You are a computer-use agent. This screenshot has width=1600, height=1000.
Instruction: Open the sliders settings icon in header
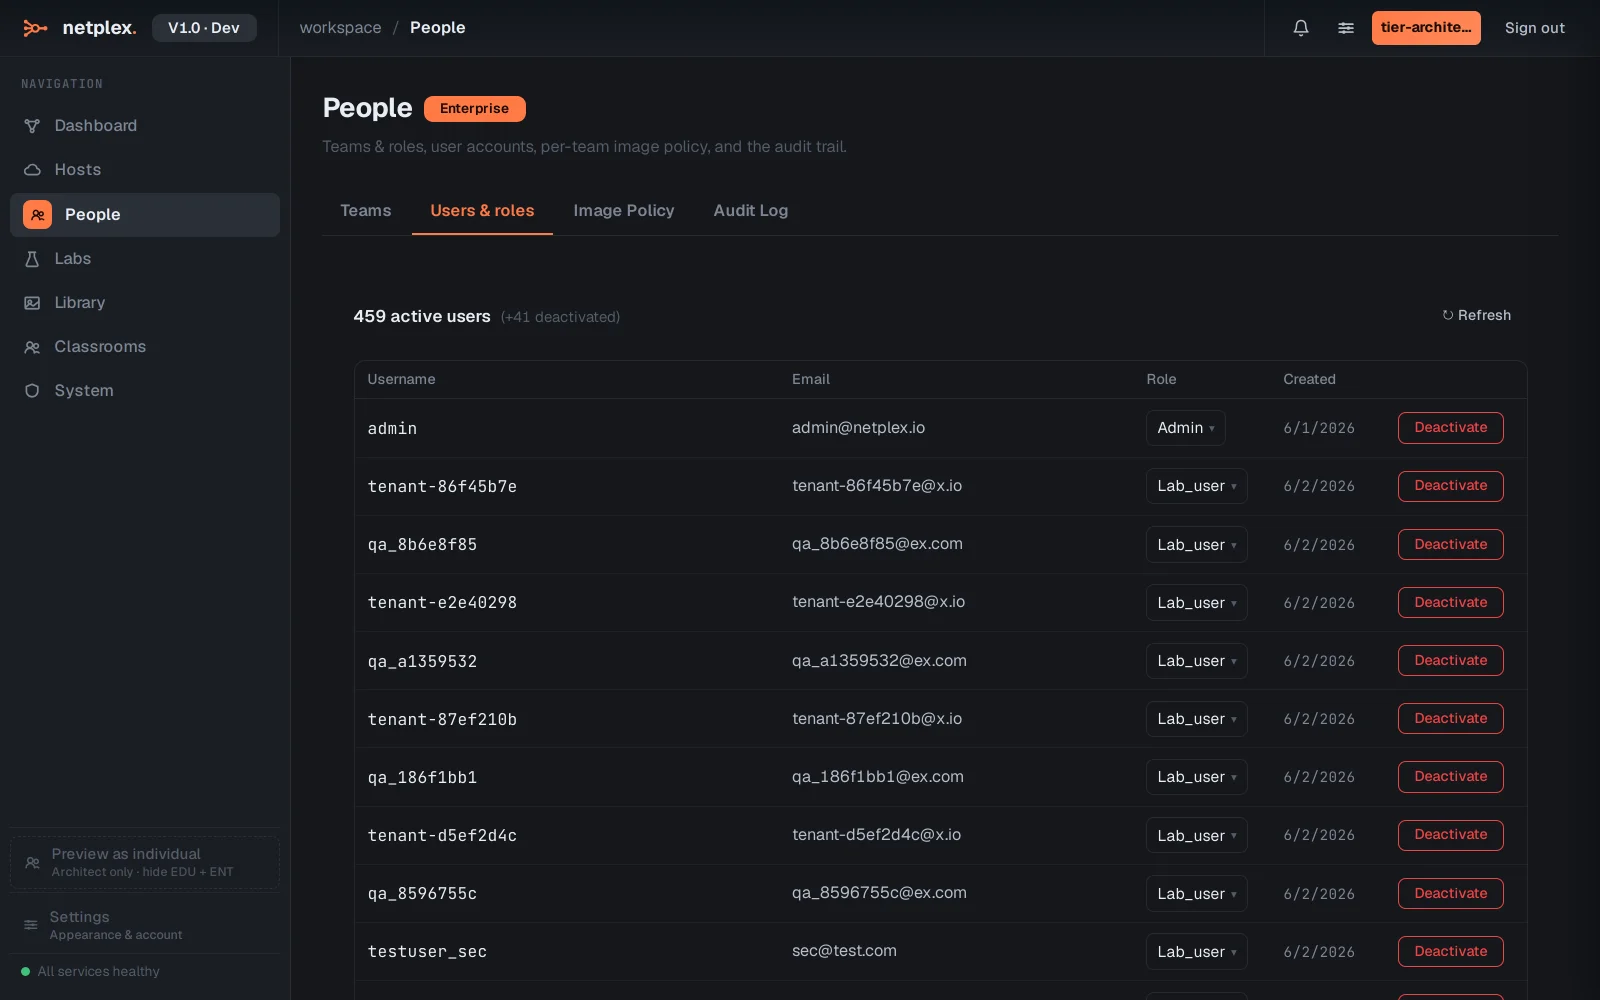1346,28
